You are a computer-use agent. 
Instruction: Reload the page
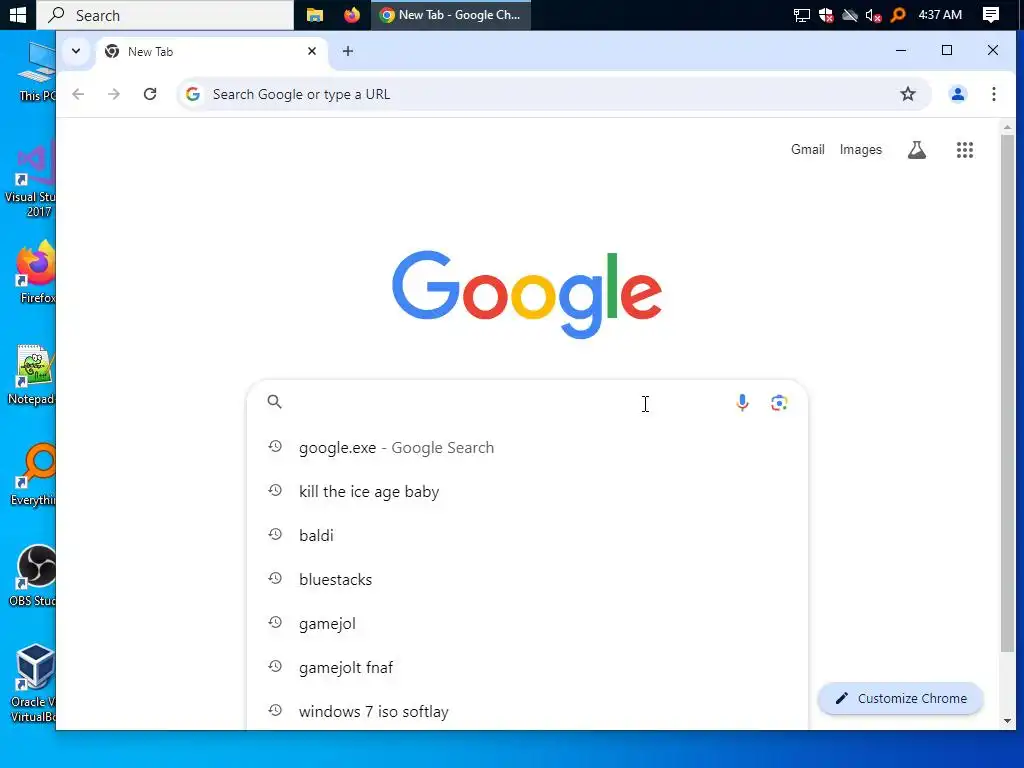click(150, 94)
